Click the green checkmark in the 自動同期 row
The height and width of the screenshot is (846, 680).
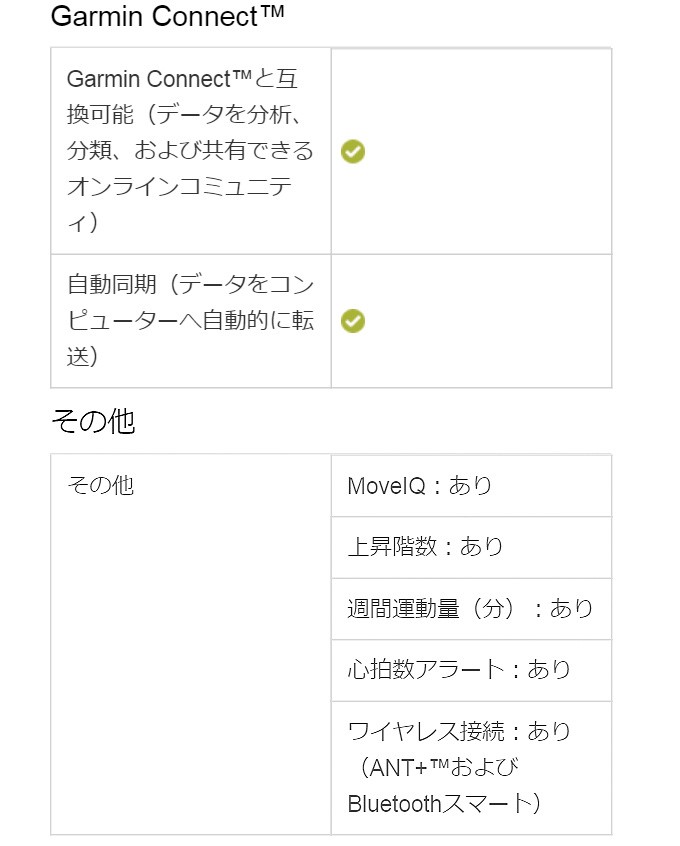pyautogui.click(x=352, y=321)
